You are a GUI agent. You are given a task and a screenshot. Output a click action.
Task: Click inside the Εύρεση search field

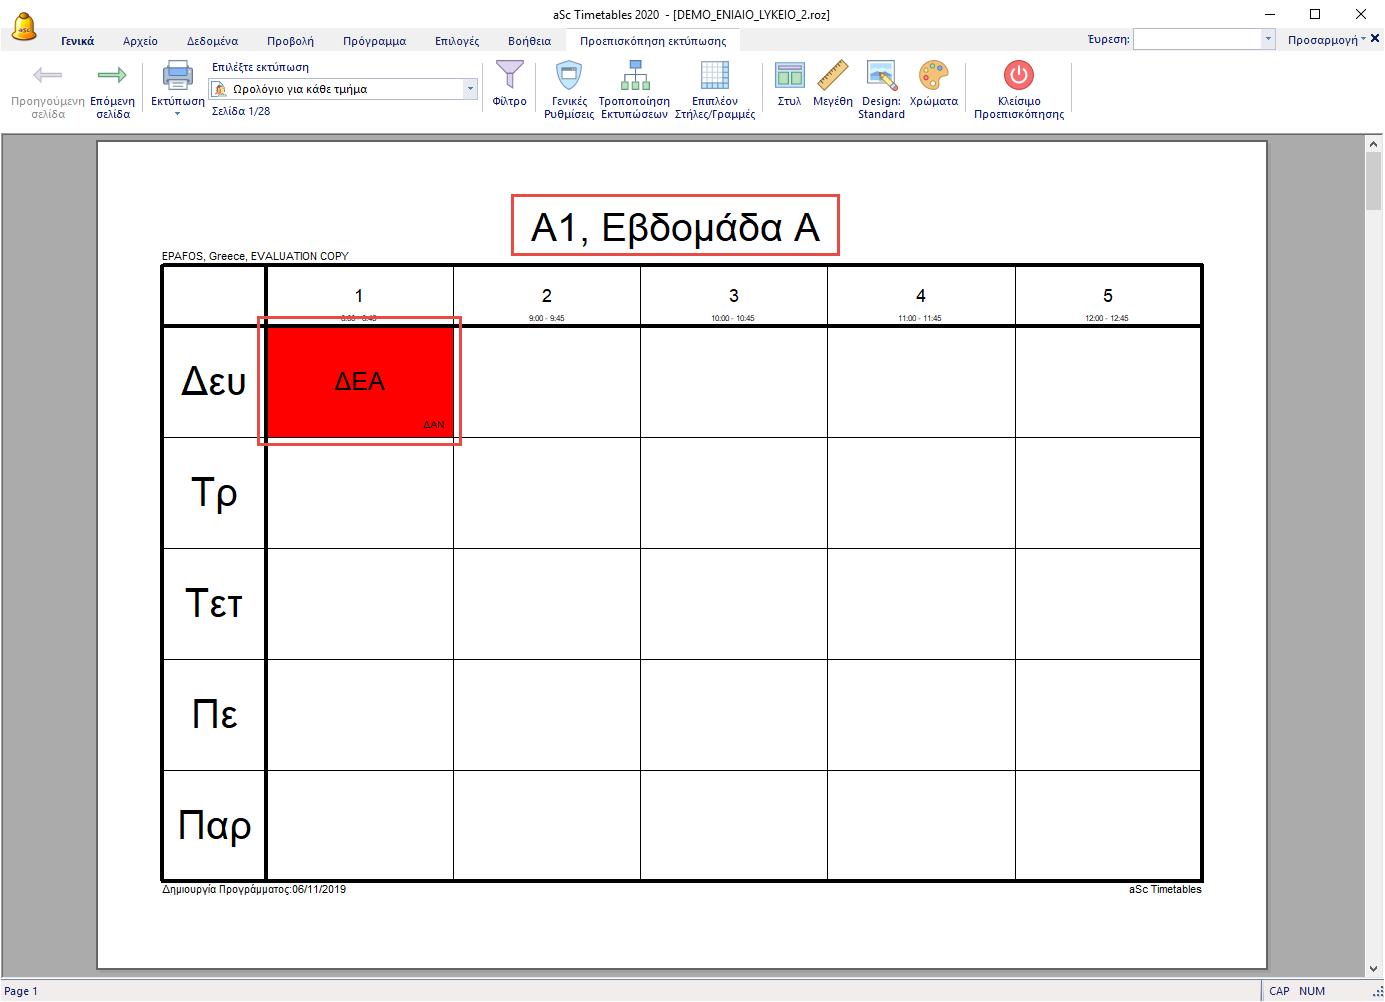point(1196,39)
